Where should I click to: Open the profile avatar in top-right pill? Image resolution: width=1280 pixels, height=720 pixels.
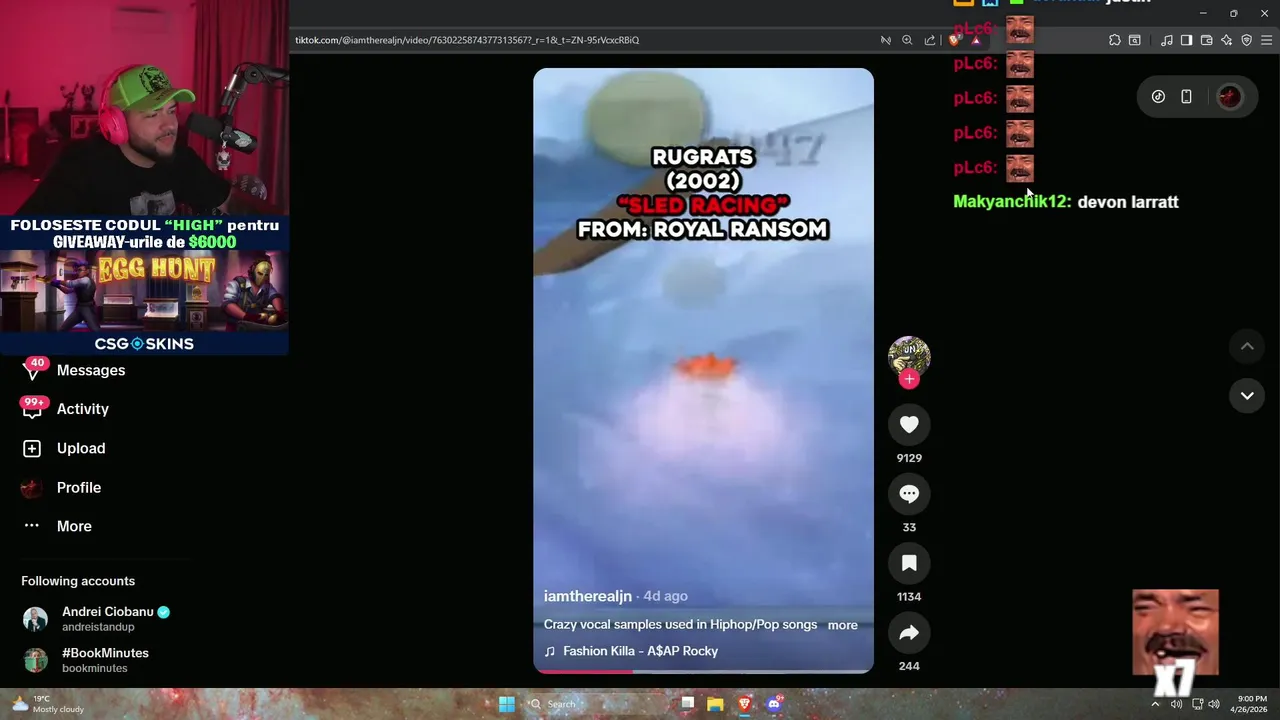pos(1230,97)
